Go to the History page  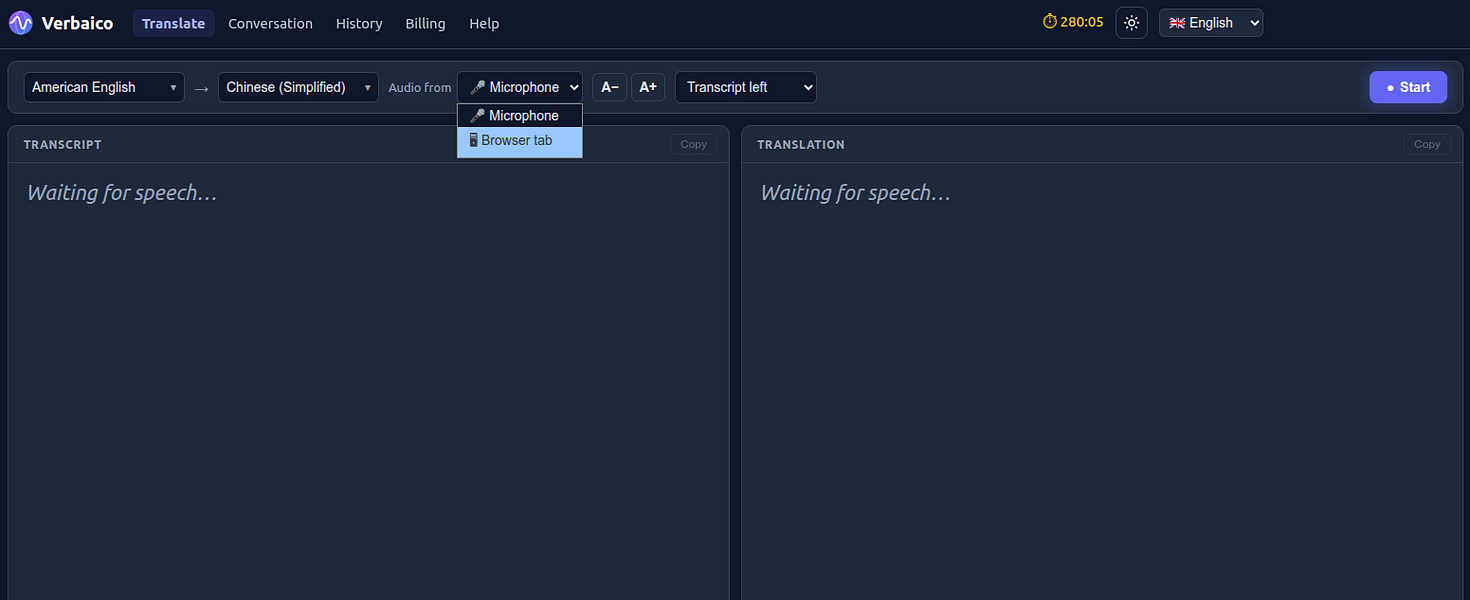pos(359,23)
